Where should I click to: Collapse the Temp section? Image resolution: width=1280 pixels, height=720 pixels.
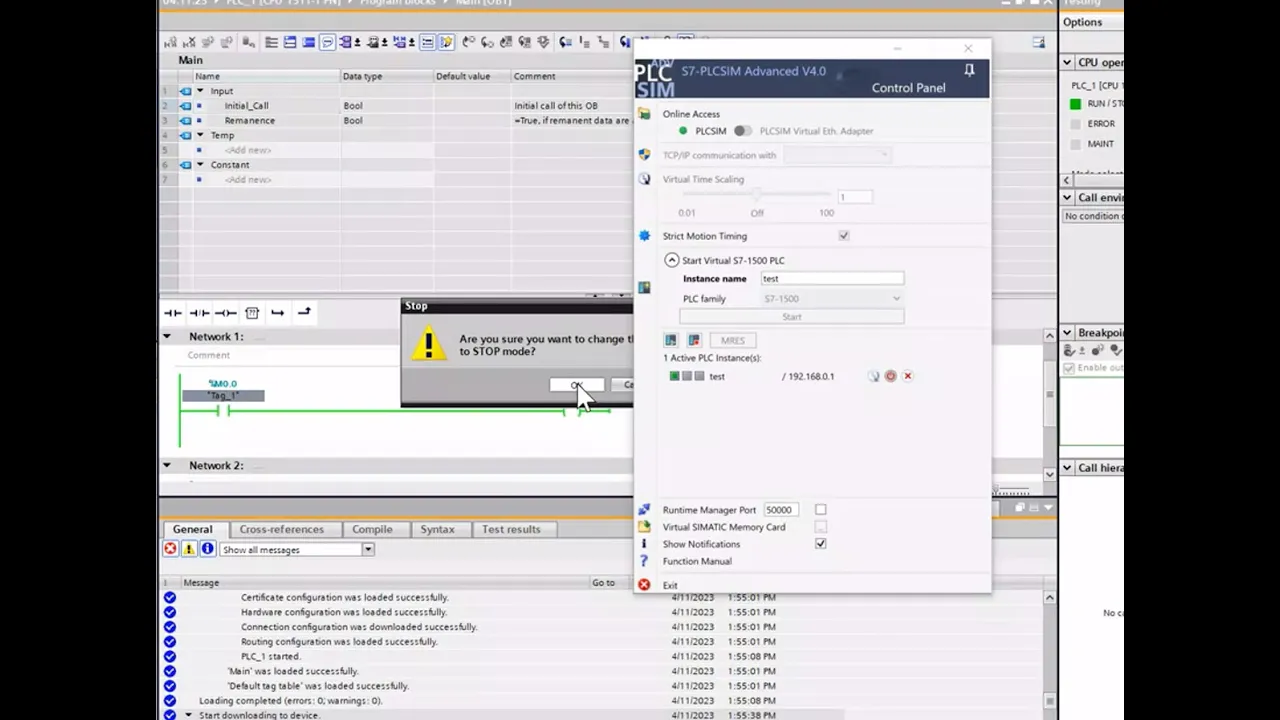200,135
